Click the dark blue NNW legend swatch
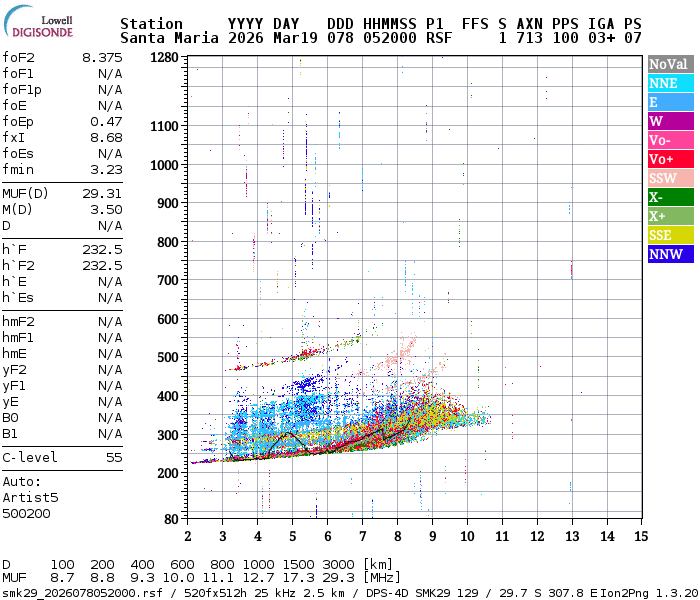700x600 pixels. pyautogui.click(x=670, y=254)
